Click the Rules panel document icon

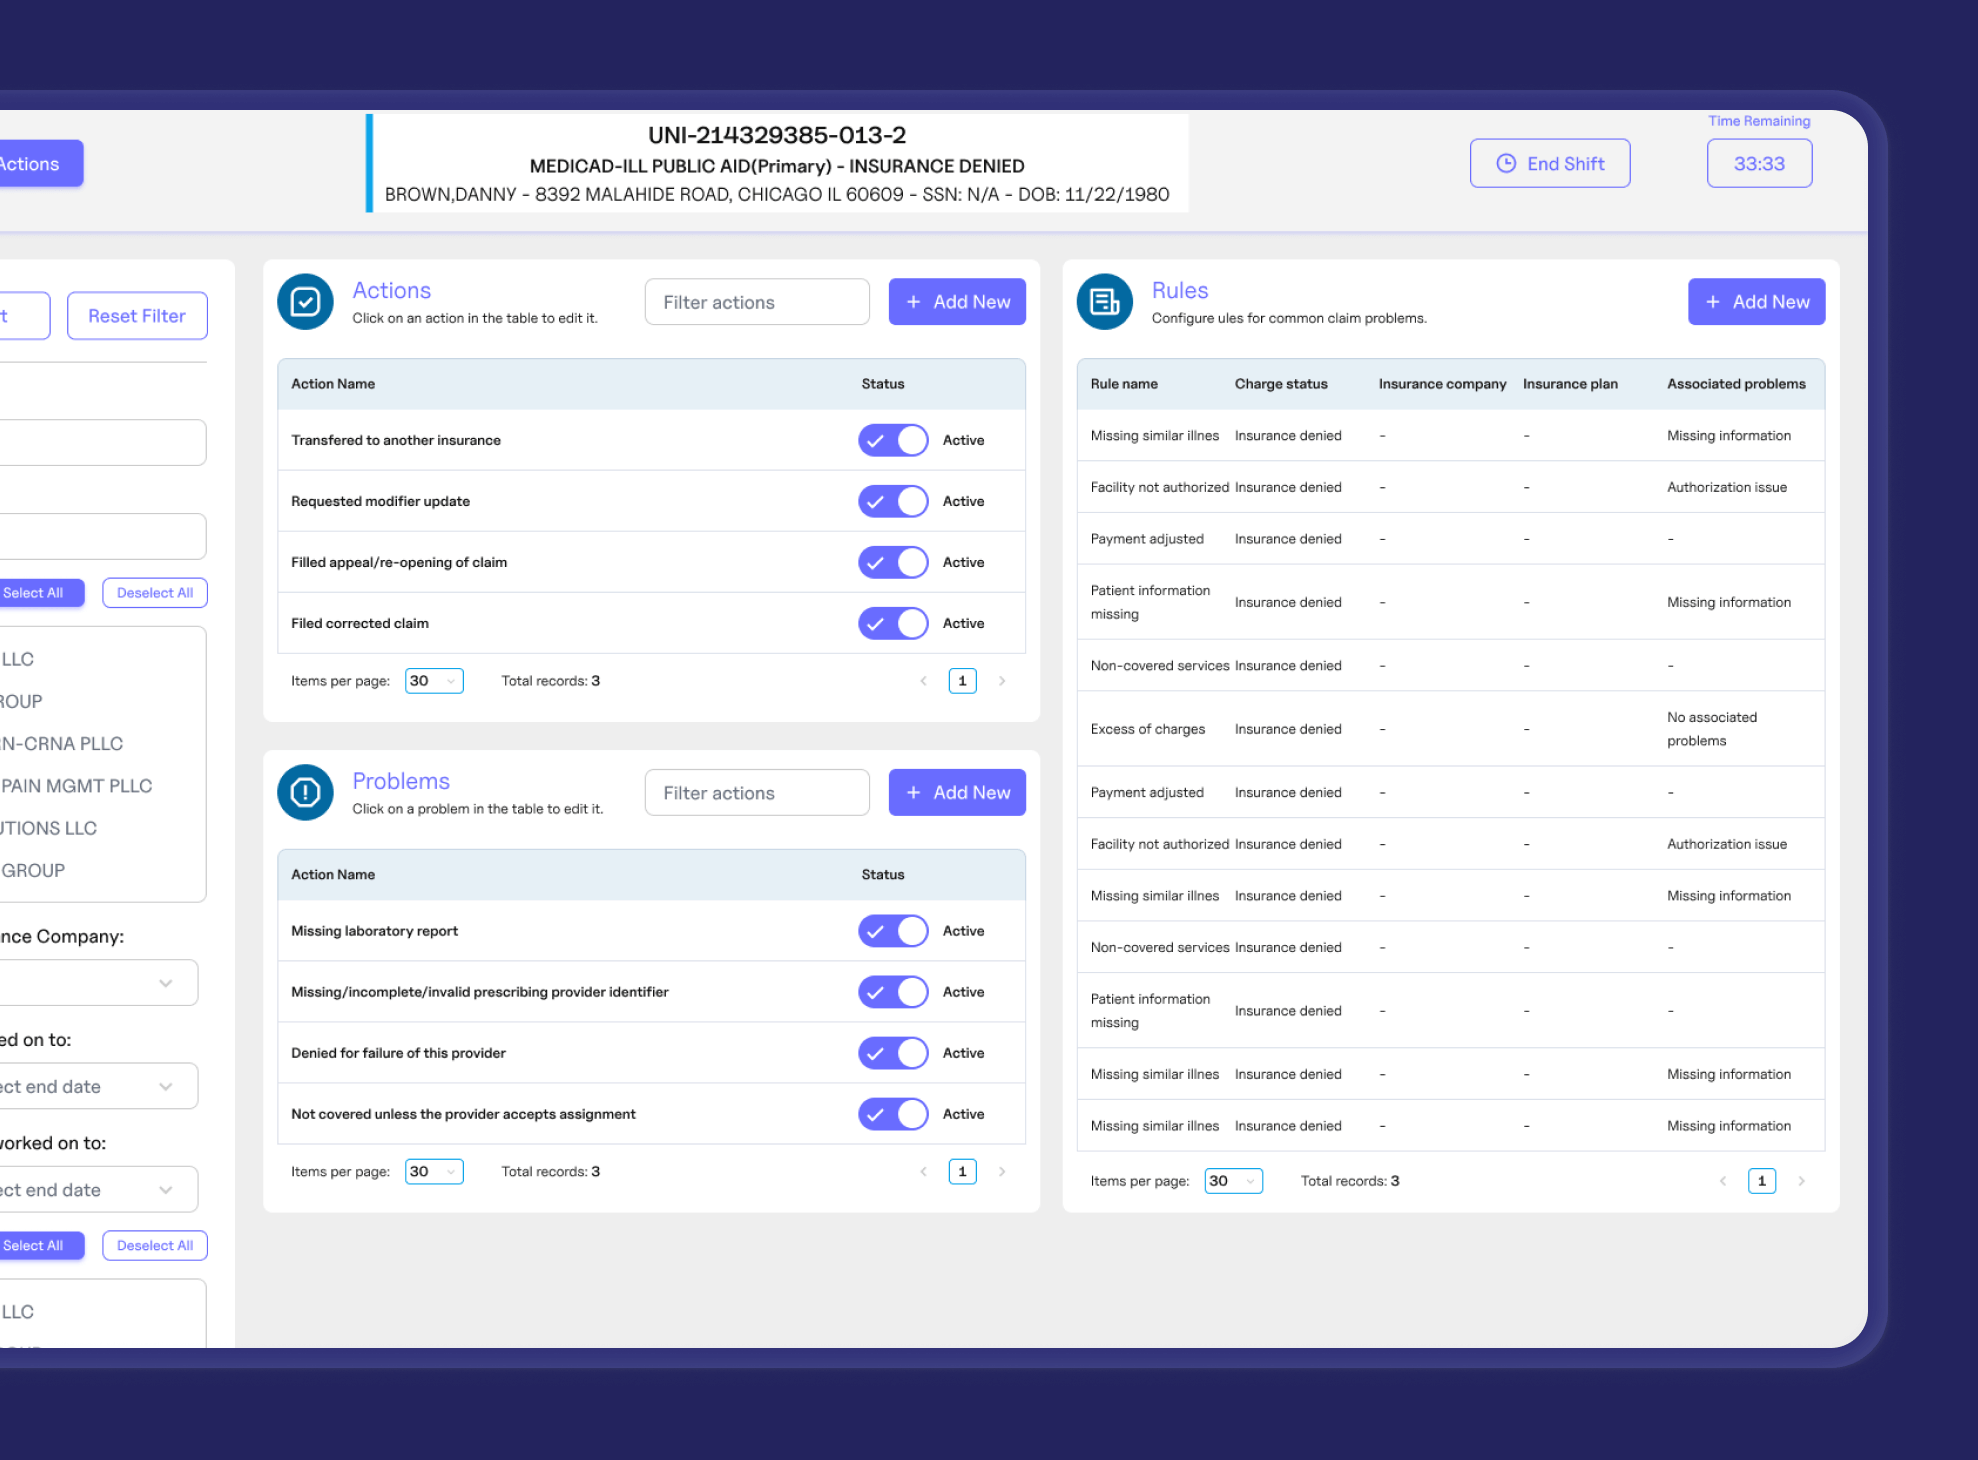pyautogui.click(x=1105, y=302)
